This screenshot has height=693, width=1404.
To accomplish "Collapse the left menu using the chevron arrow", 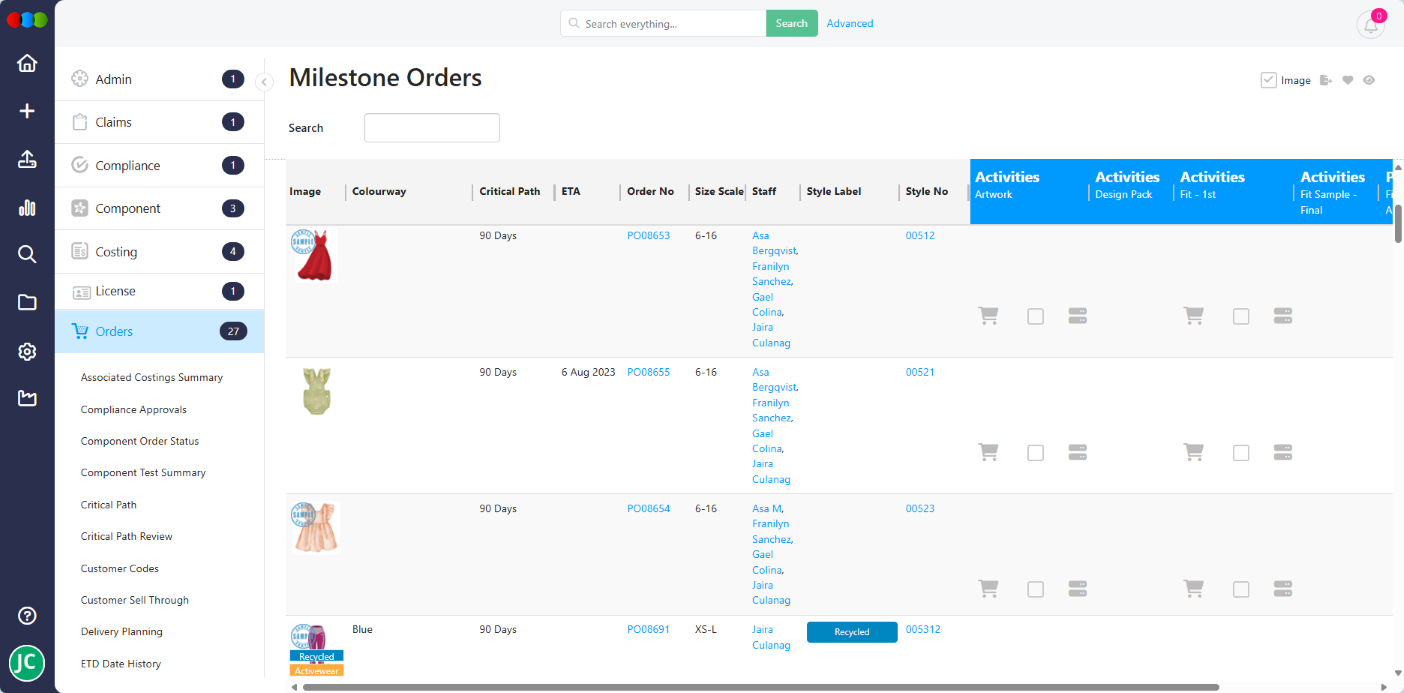I will [x=264, y=83].
